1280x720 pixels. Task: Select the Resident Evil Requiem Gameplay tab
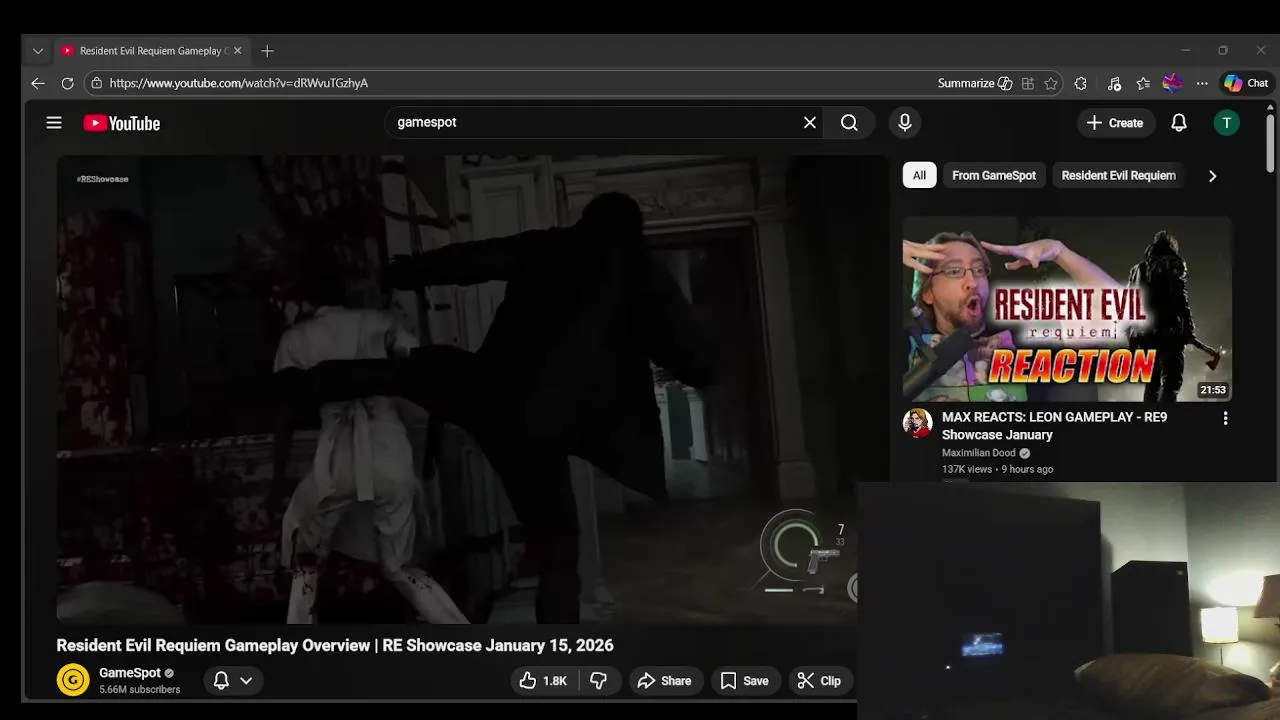pos(150,51)
